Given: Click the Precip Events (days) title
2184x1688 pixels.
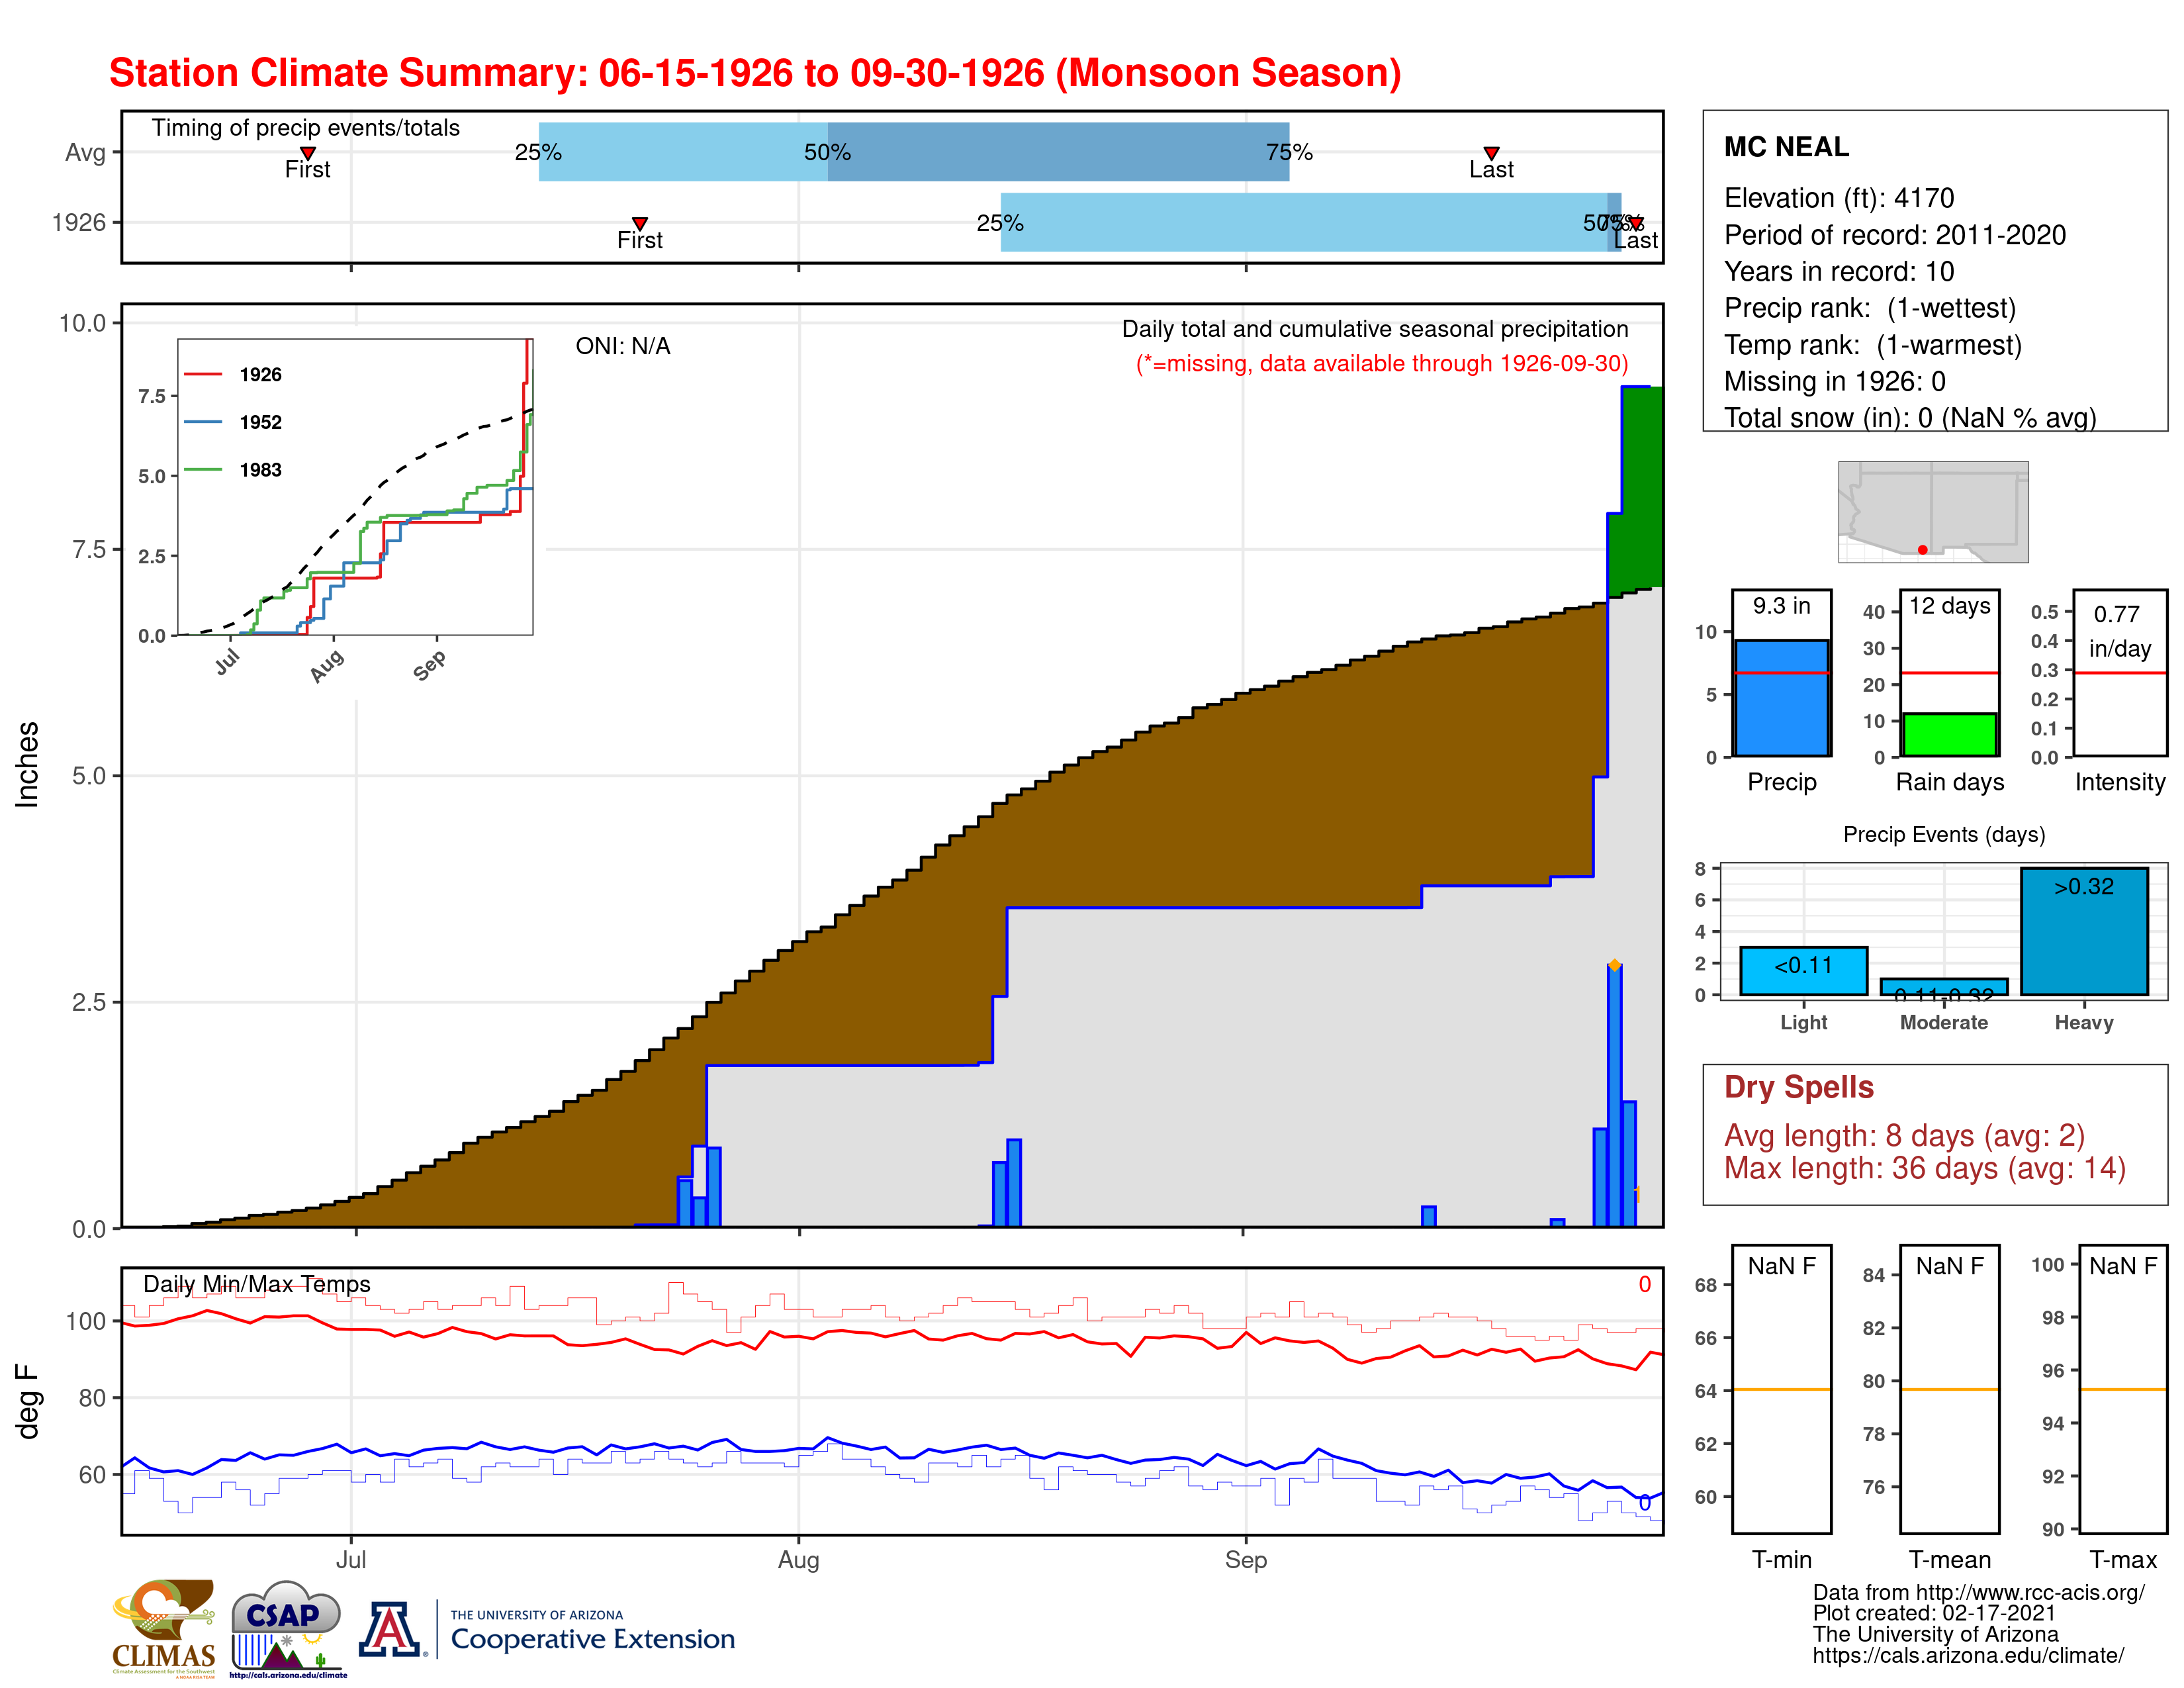Looking at the screenshot, I should point(1944,834).
